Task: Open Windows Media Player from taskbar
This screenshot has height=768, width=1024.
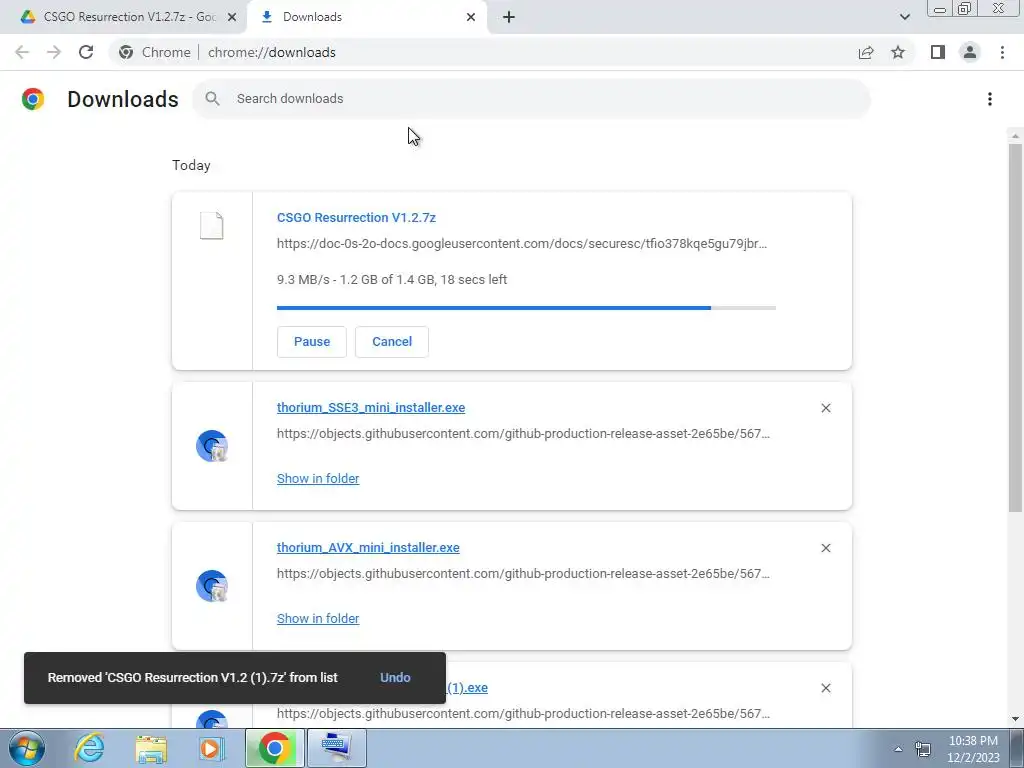Action: tap(211, 748)
